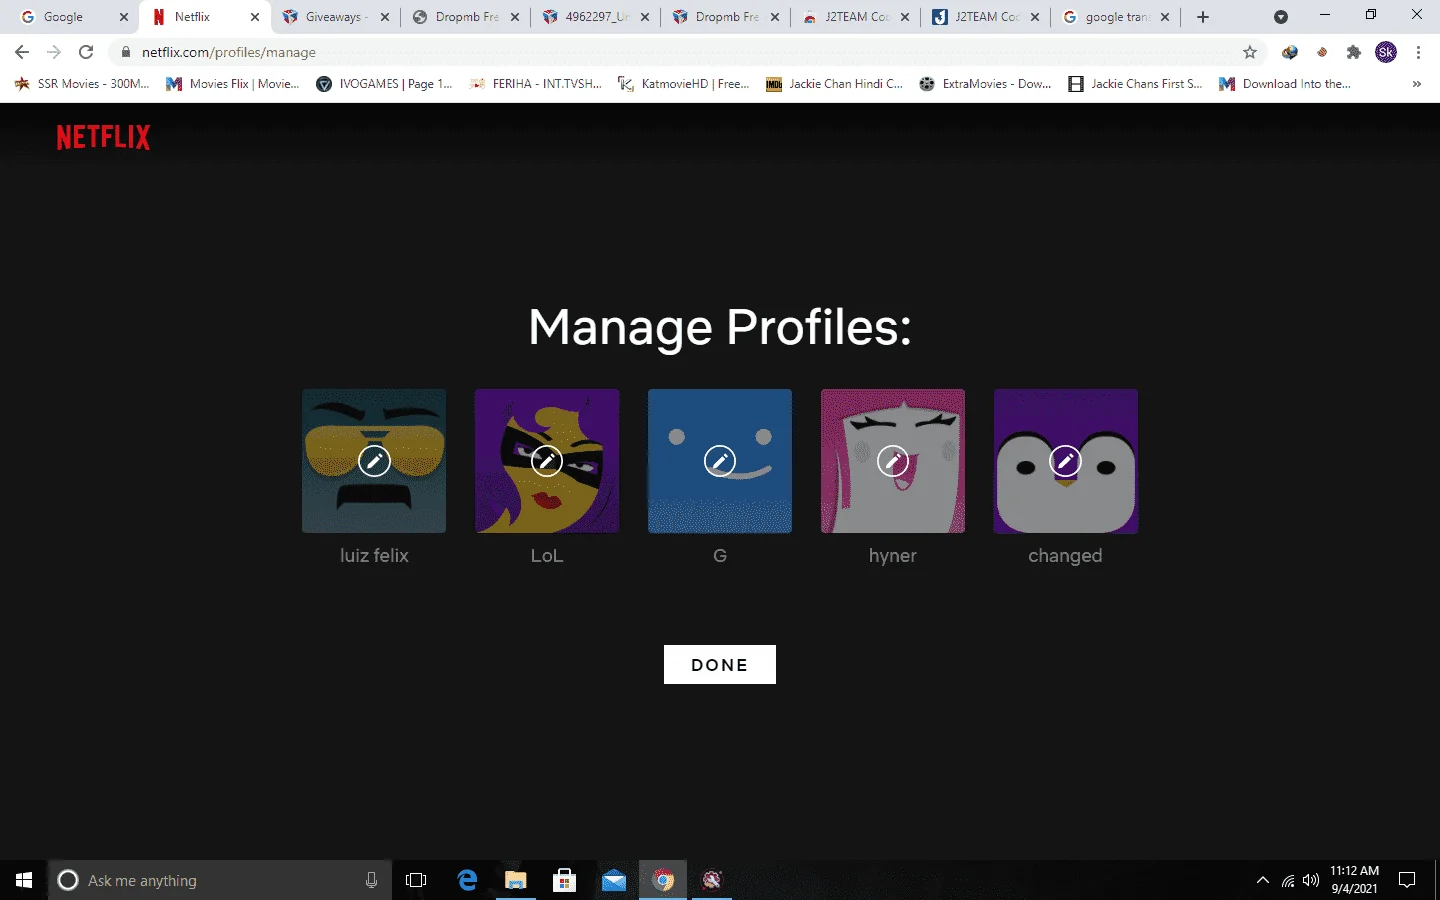Switch to first J2TEAM tab
Screen dimensions: 1440x900
pos(855,17)
